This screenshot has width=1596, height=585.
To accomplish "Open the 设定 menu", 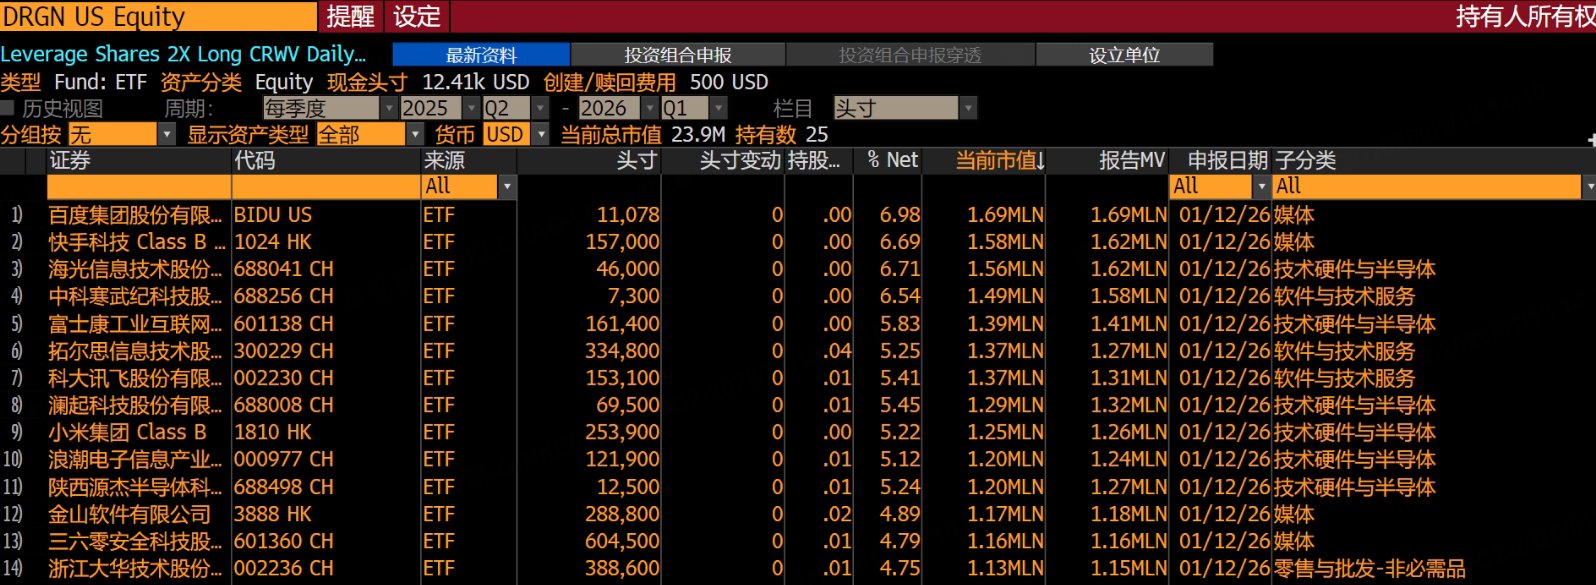I will 417,16.
